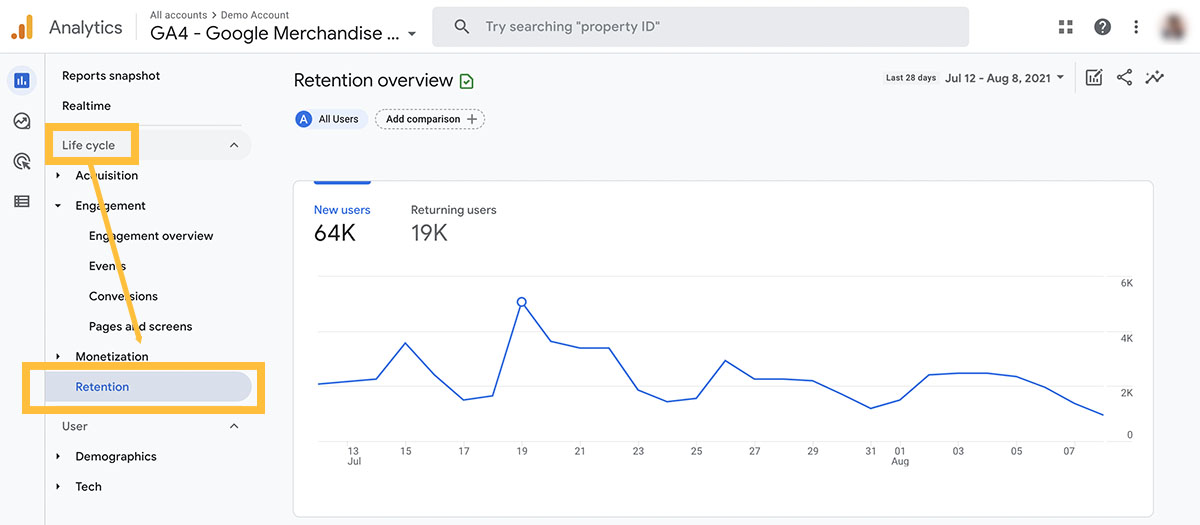Expand the Demographics tree arrow
Image resolution: width=1200 pixels, height=525 pixels.
[x=58, y=457]
